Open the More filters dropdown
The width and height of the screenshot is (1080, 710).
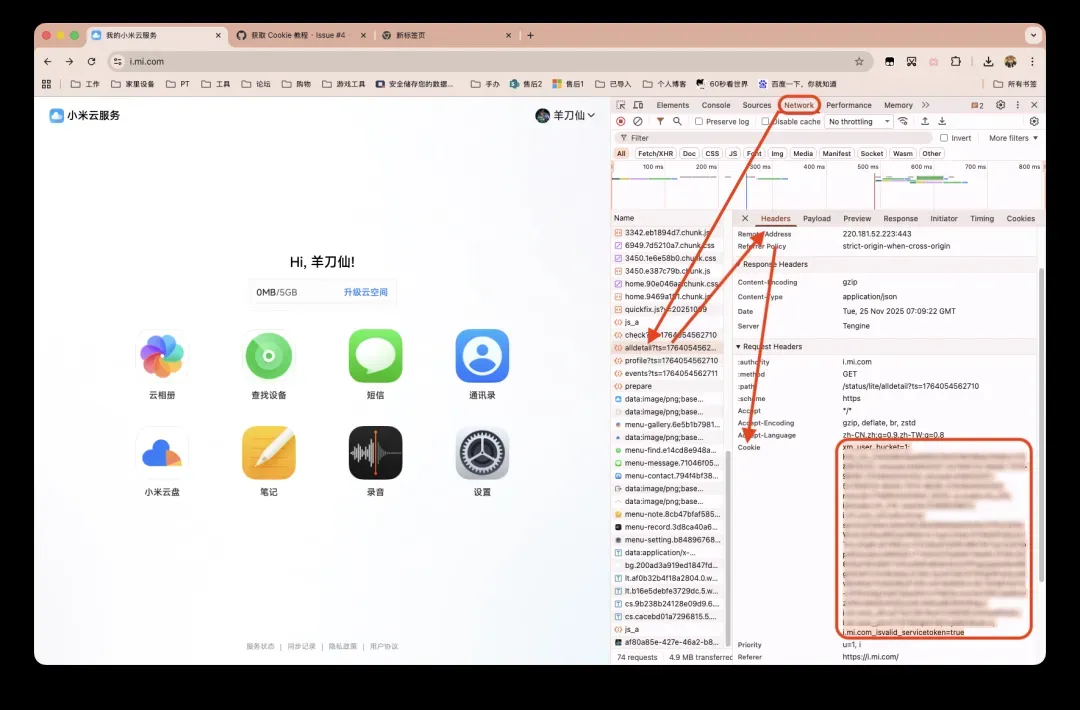pyautogui.click(x=1013, y=138)
